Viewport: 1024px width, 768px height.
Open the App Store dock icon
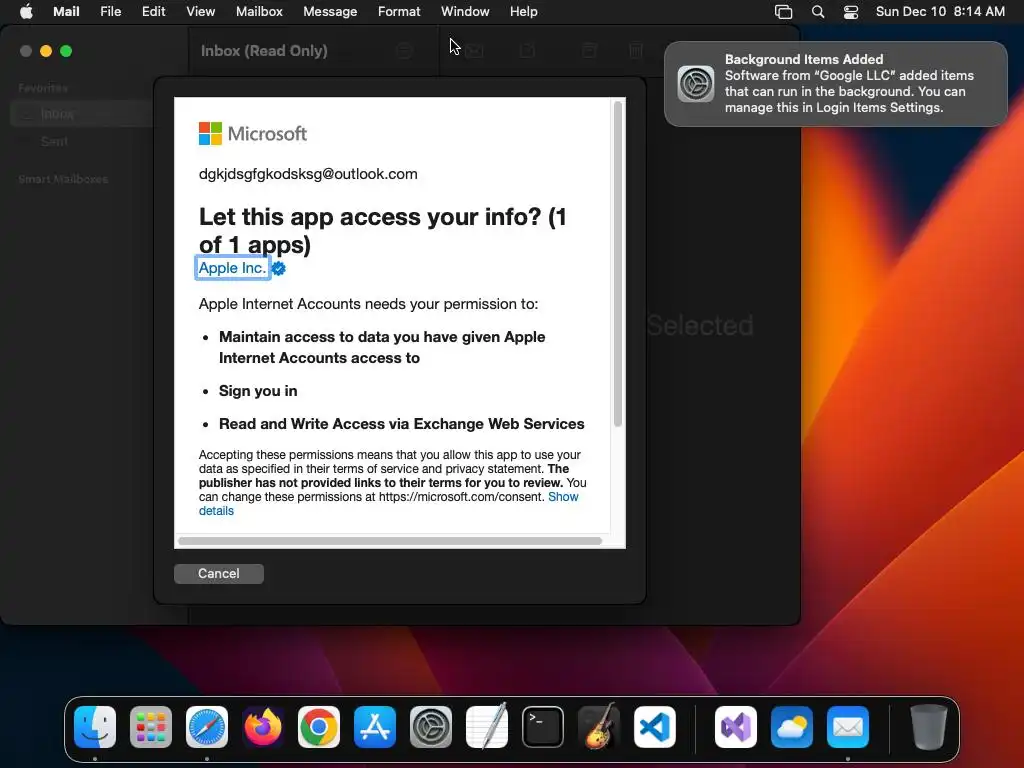point(375,727)
